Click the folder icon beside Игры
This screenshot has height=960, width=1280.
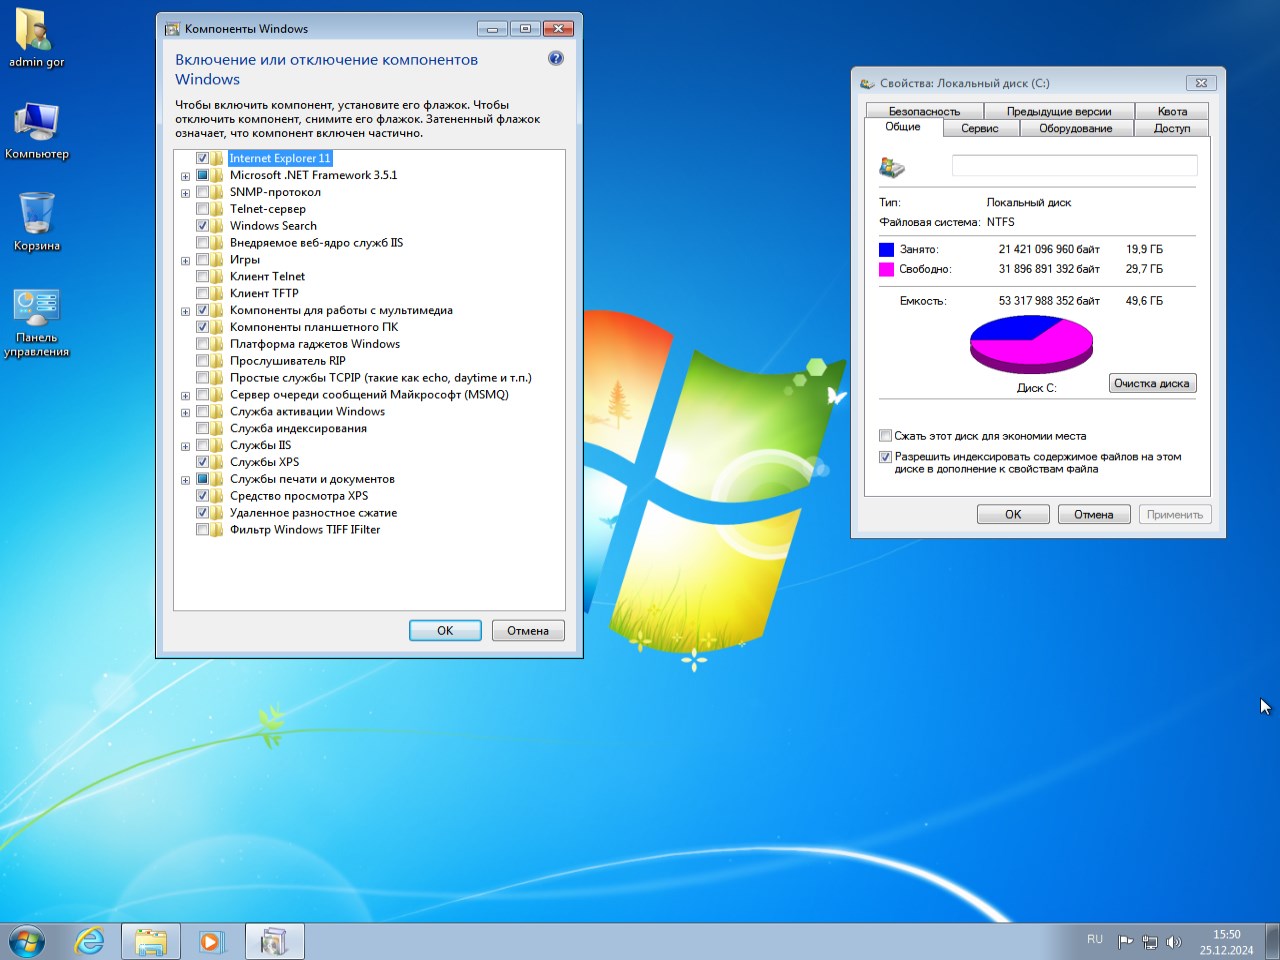[x=217, y=260]
